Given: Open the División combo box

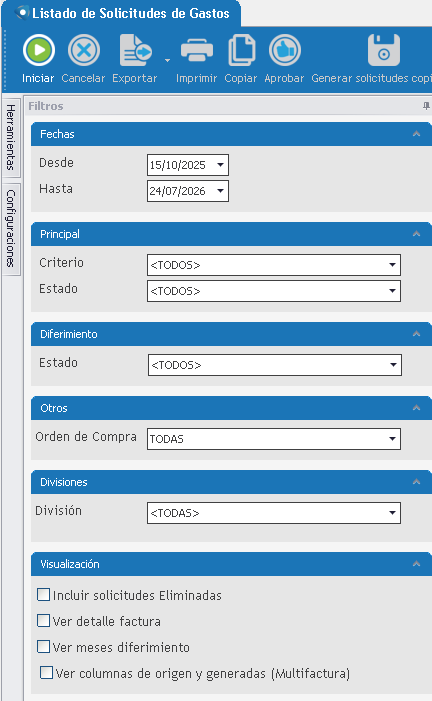Looking at the screenshot, I should (274, 513).
